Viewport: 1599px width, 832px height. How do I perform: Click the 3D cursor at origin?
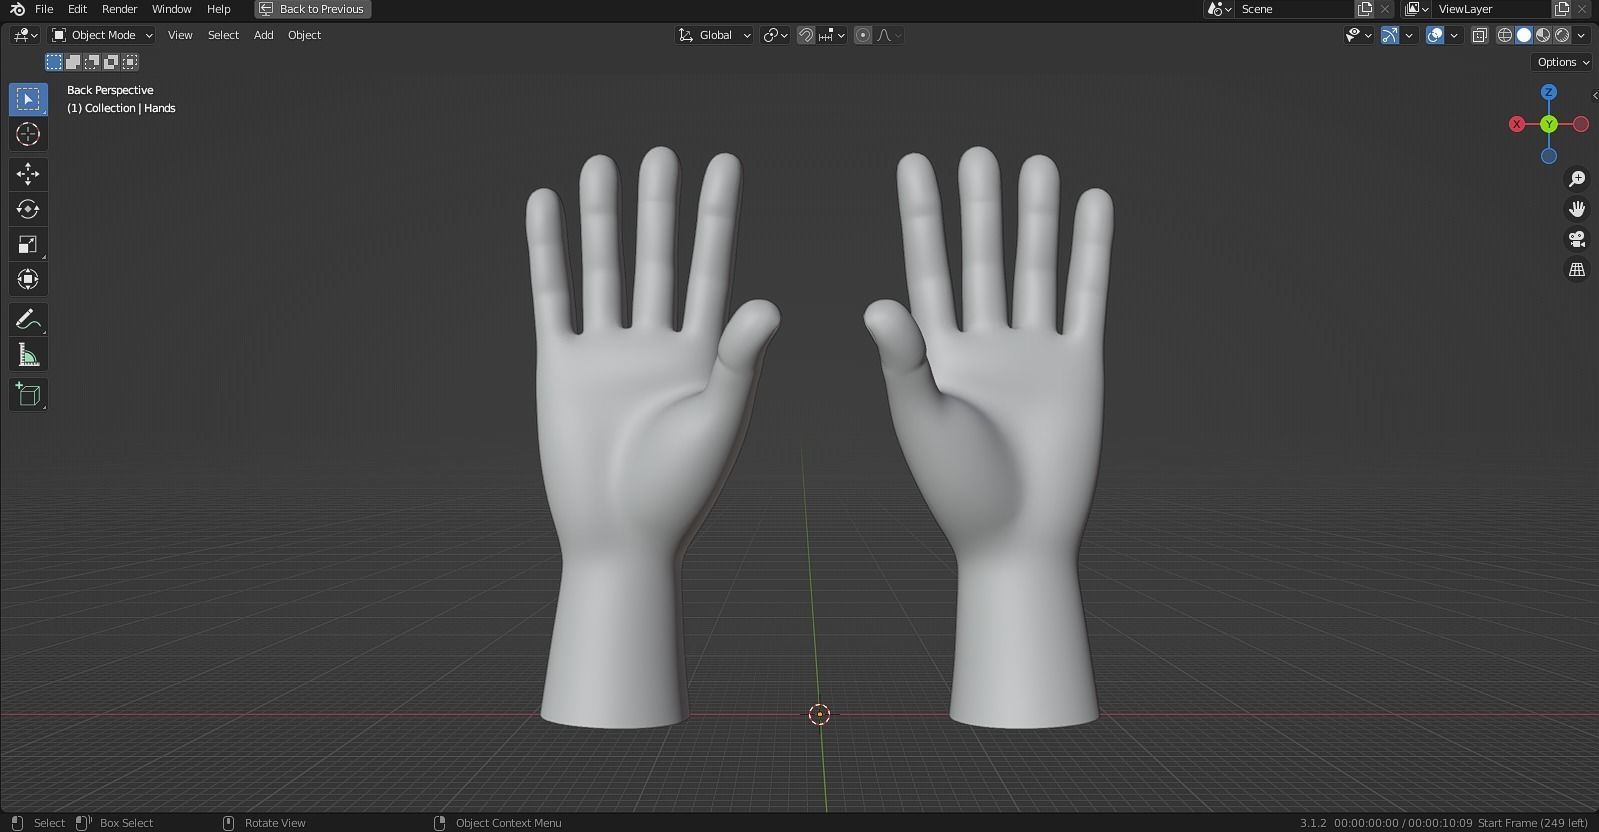[x=819, y=714]
